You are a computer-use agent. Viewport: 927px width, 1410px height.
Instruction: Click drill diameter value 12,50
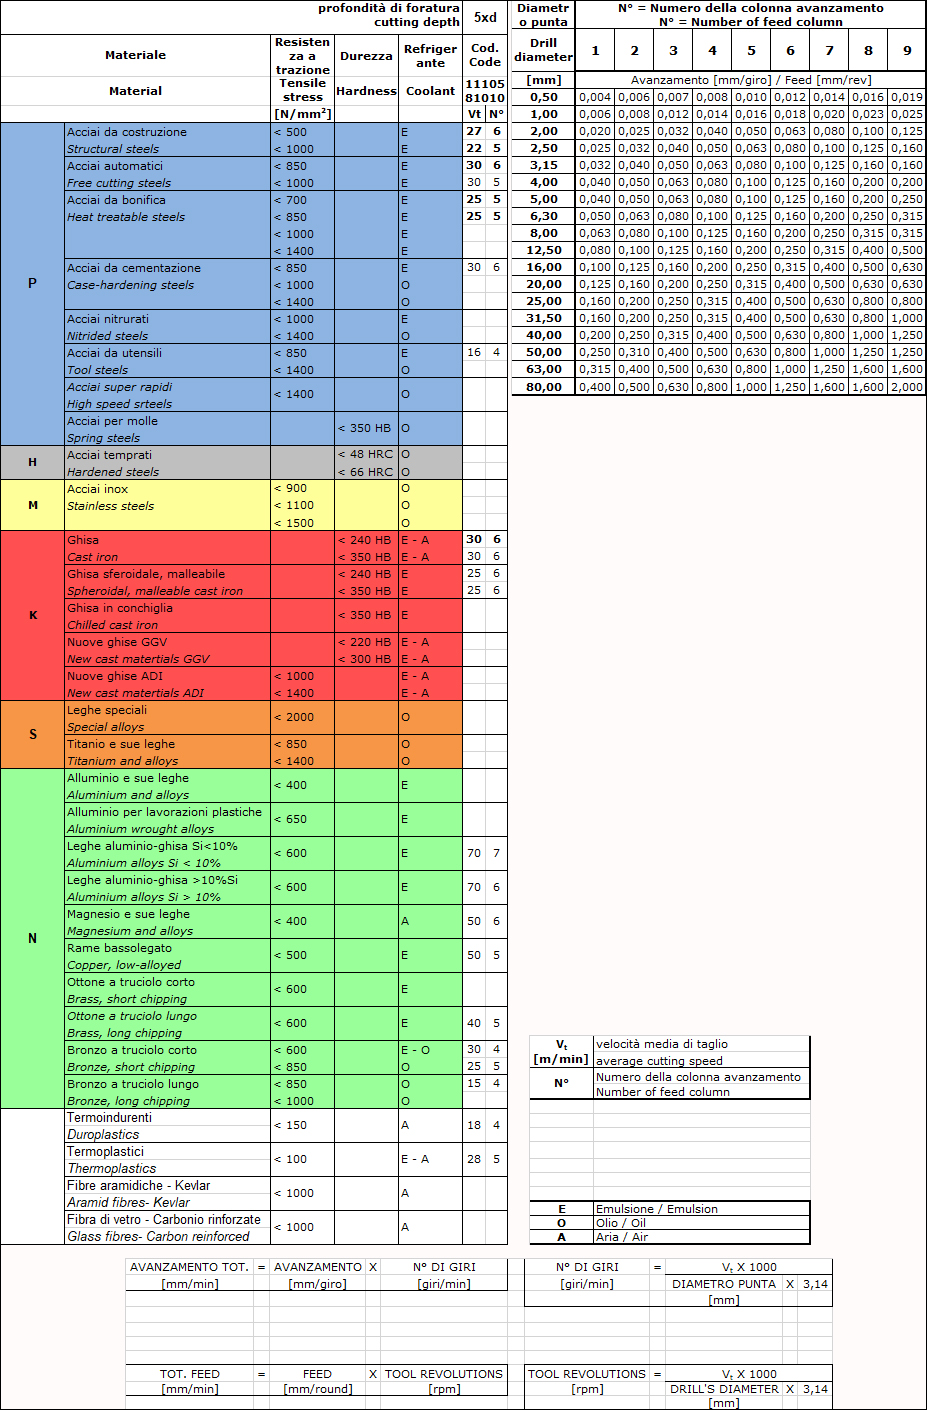544,250
